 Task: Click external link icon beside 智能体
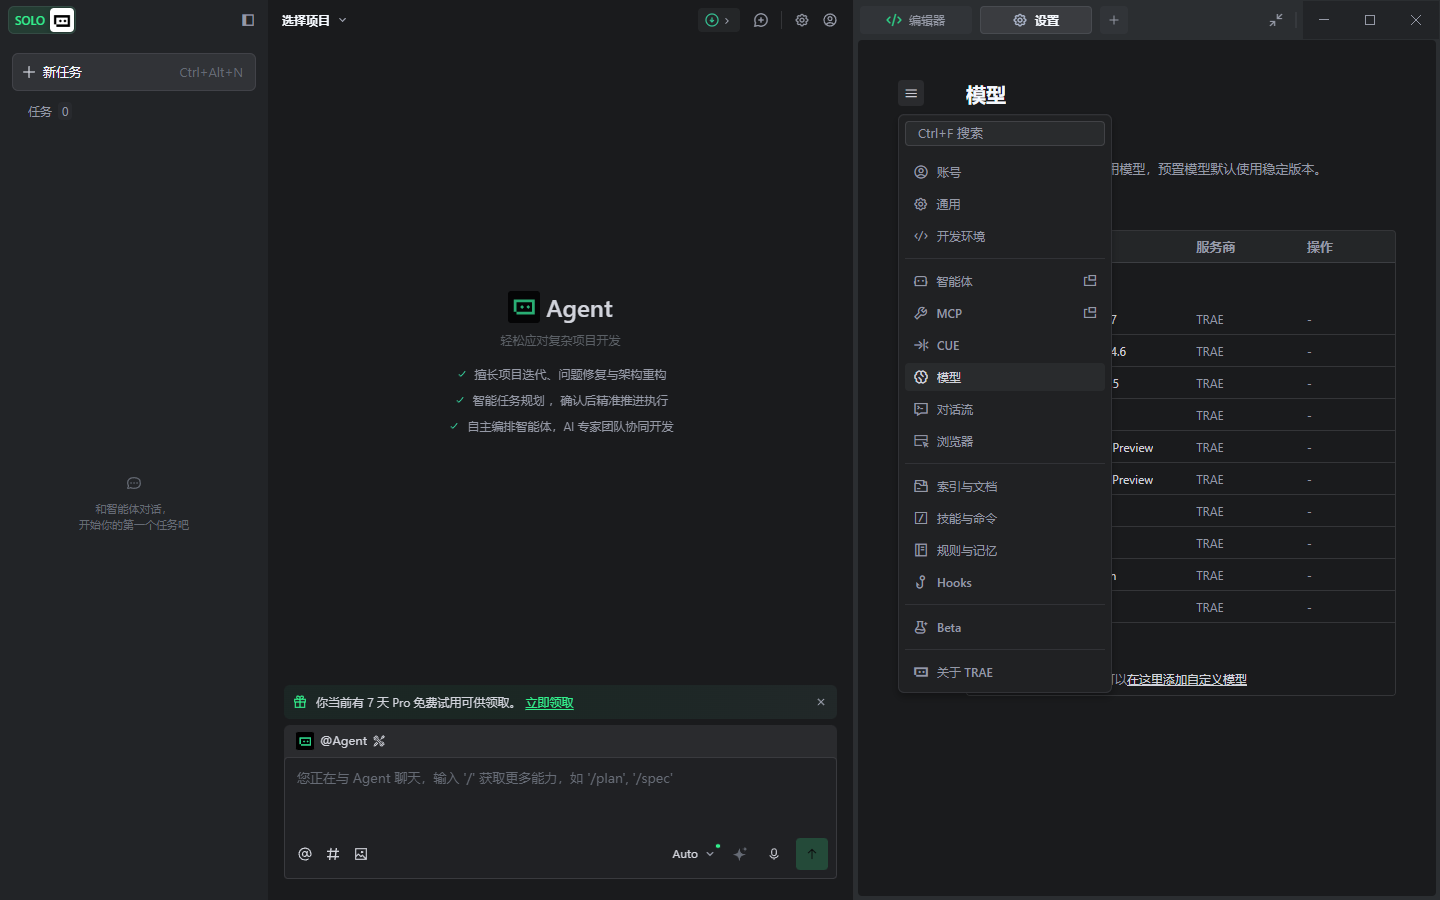coord(1090,281)
